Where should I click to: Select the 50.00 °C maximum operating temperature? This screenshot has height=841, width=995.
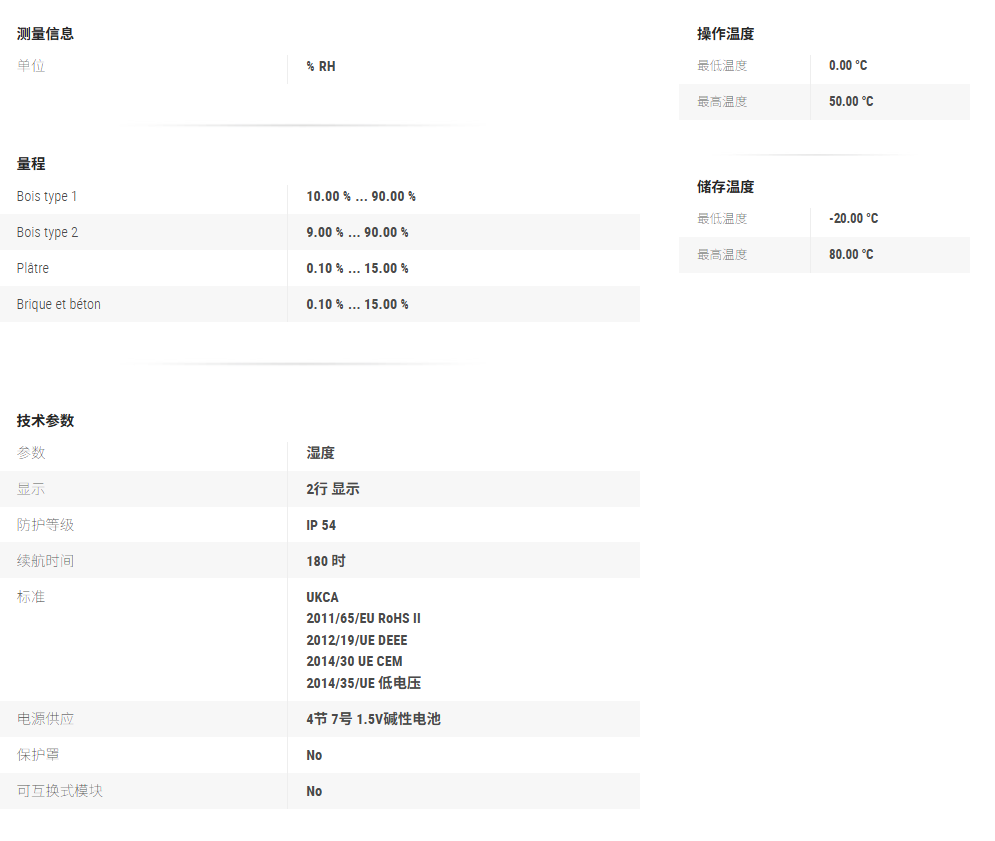850,102
